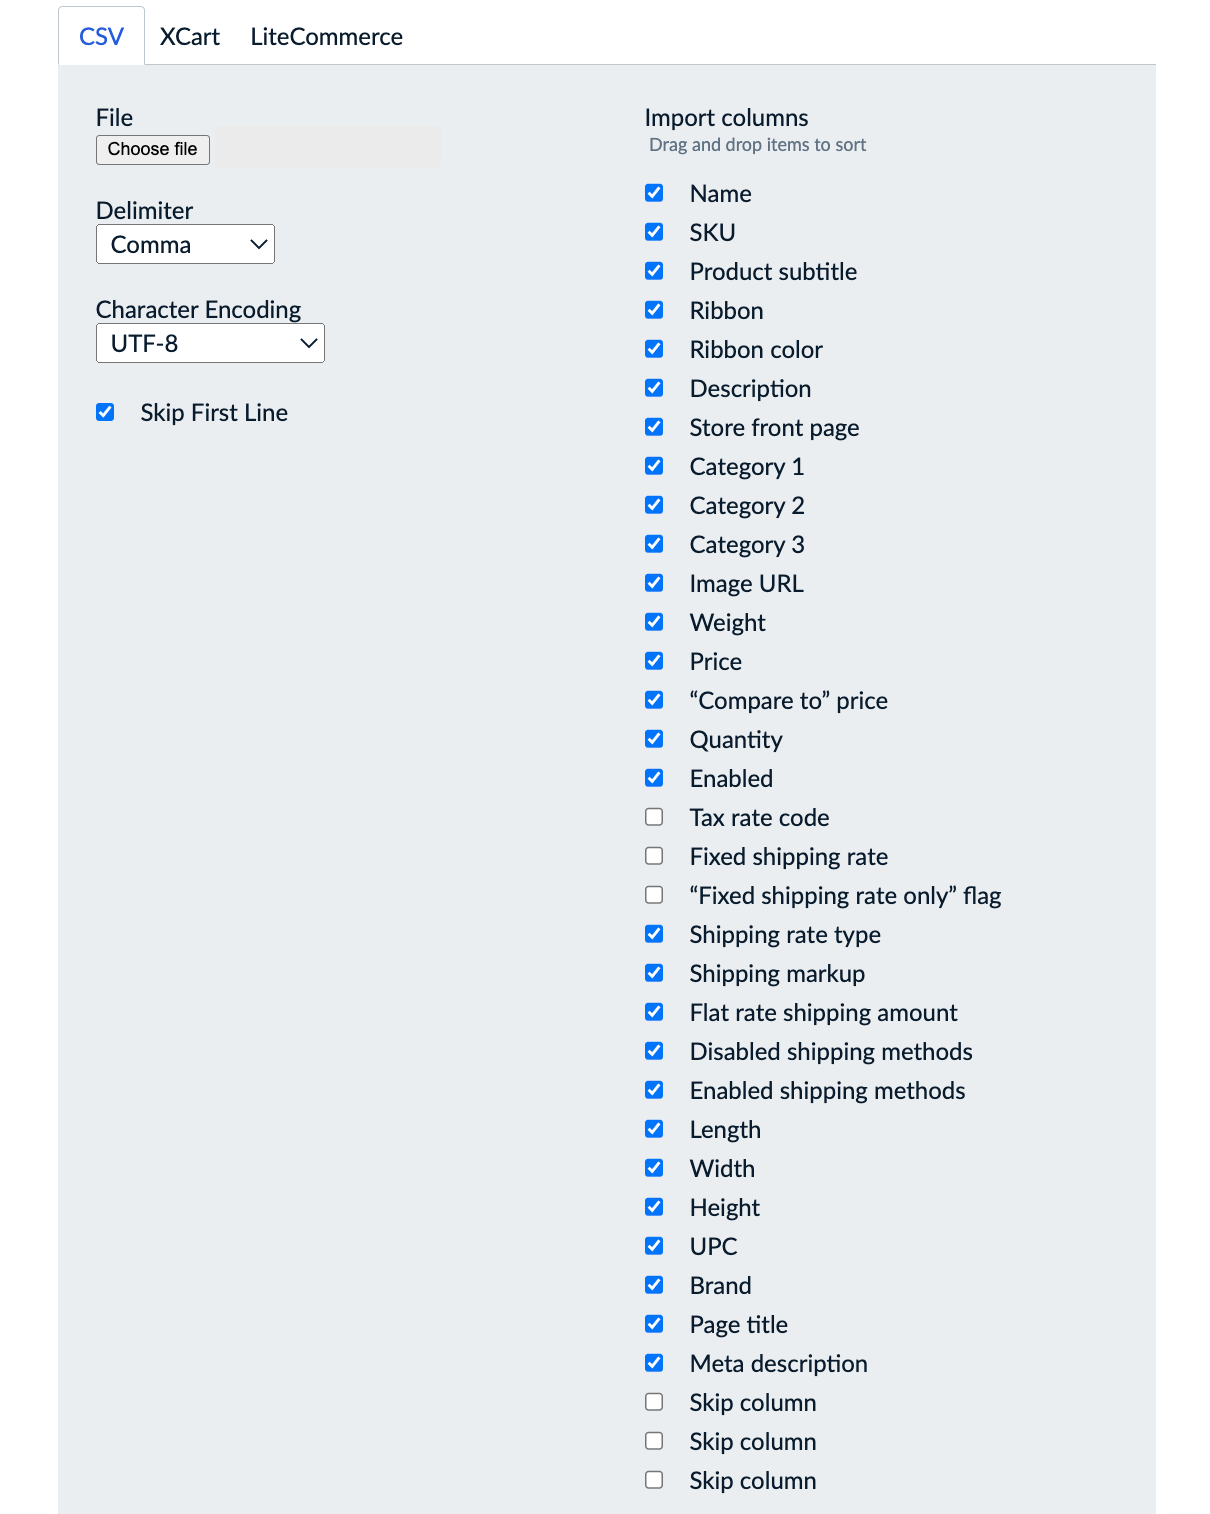Click the Choose file button
1210x1514 pixels.
(152, 149)
